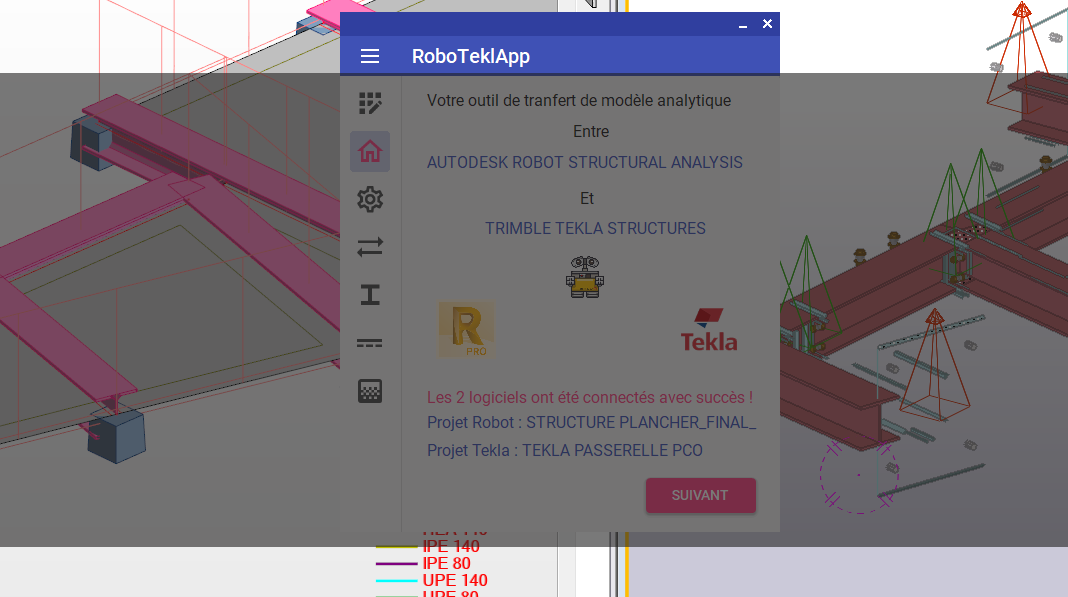Open the dashed line icon in sidebar
Viewport: 1068px width, 597px height.
click(x=370, y=343)
